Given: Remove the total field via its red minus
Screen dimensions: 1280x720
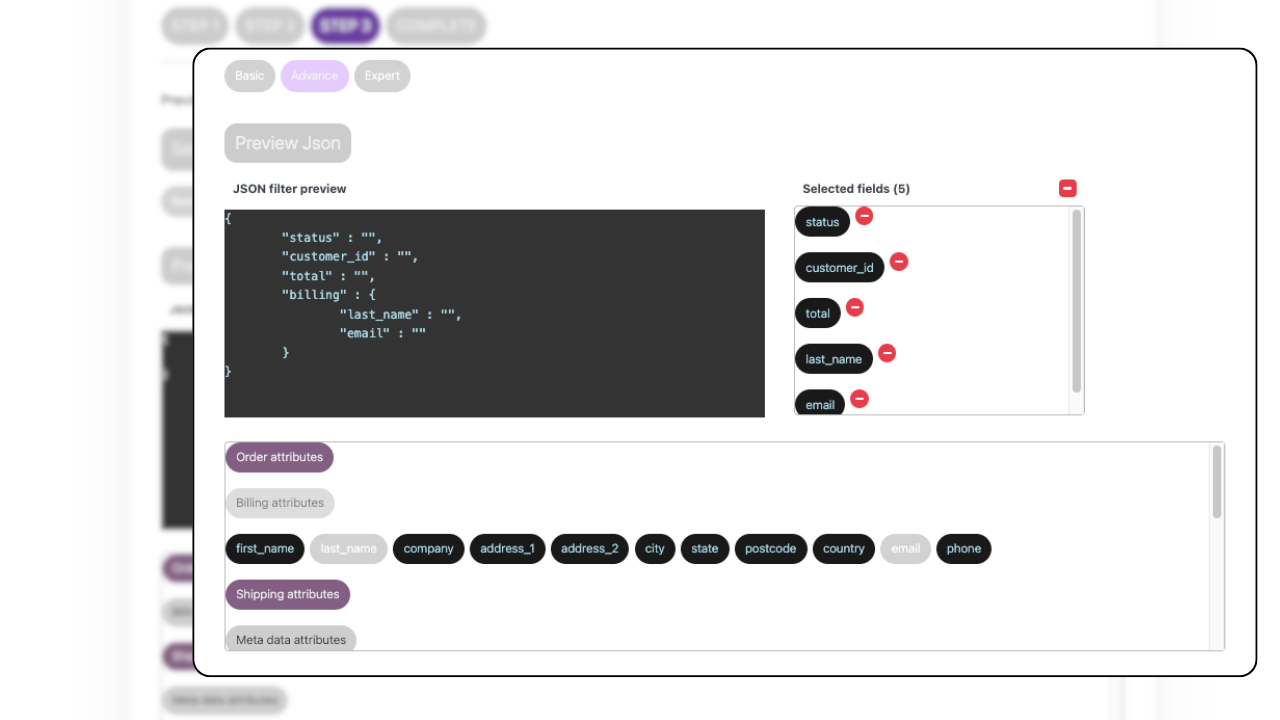Looking at the screenshot, I should (857, 308).
